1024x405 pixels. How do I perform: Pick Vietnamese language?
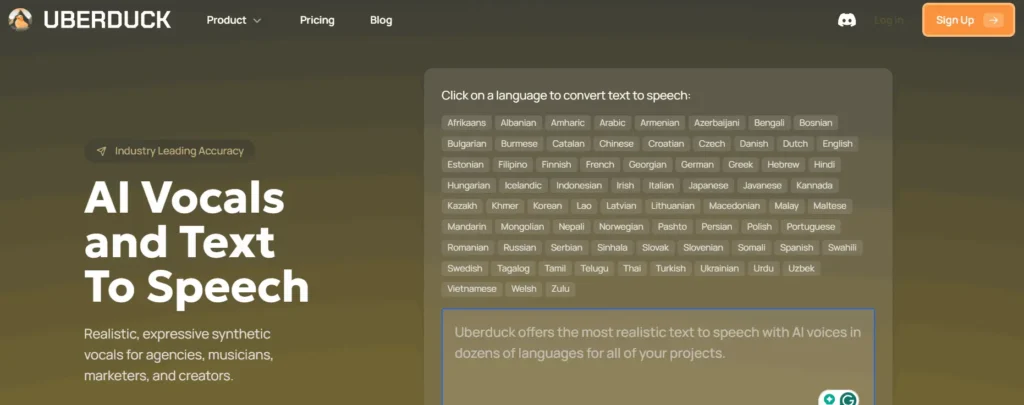point(472,289)
